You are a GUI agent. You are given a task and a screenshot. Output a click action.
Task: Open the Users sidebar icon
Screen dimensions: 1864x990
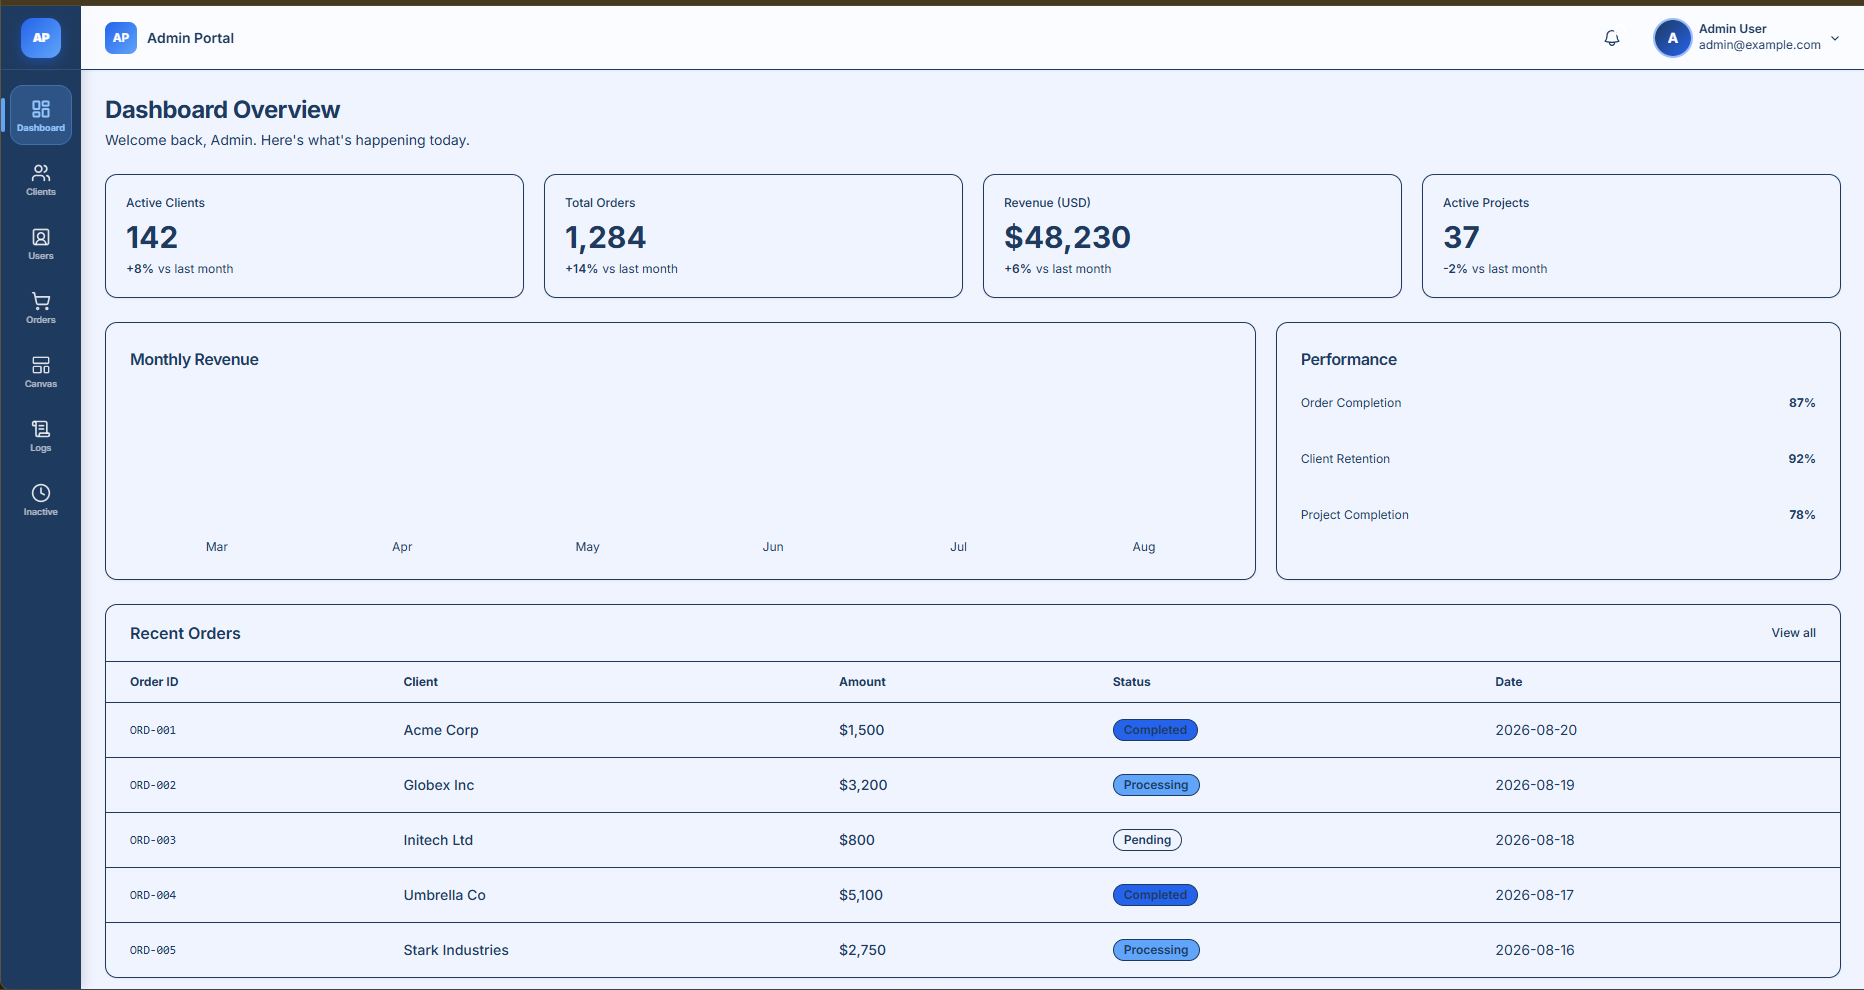41,243
